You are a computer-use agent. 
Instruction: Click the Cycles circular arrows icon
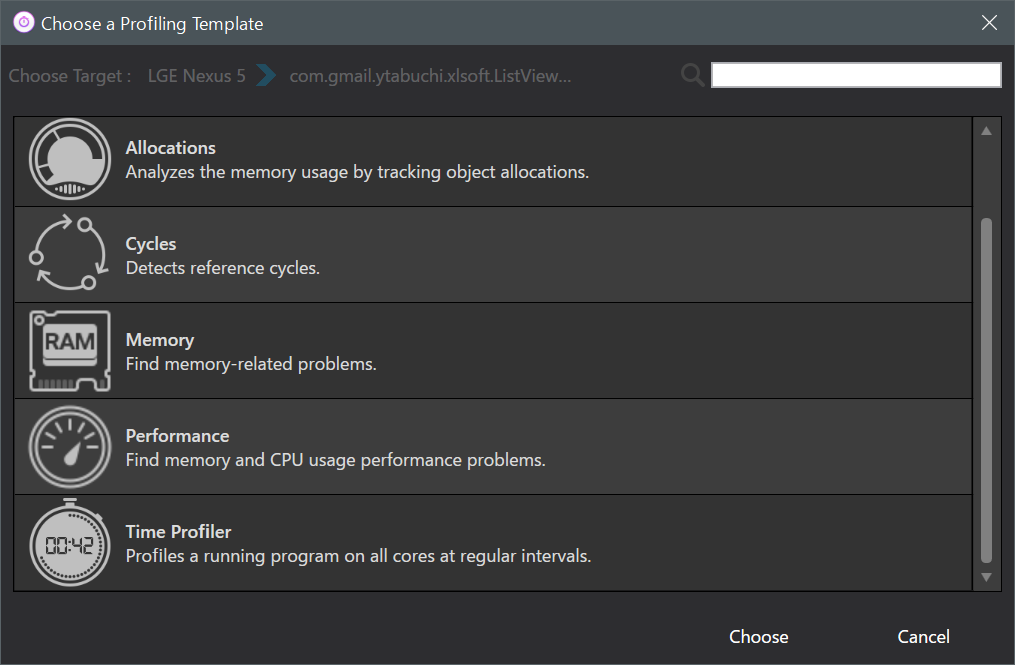(x=67, y=254)
